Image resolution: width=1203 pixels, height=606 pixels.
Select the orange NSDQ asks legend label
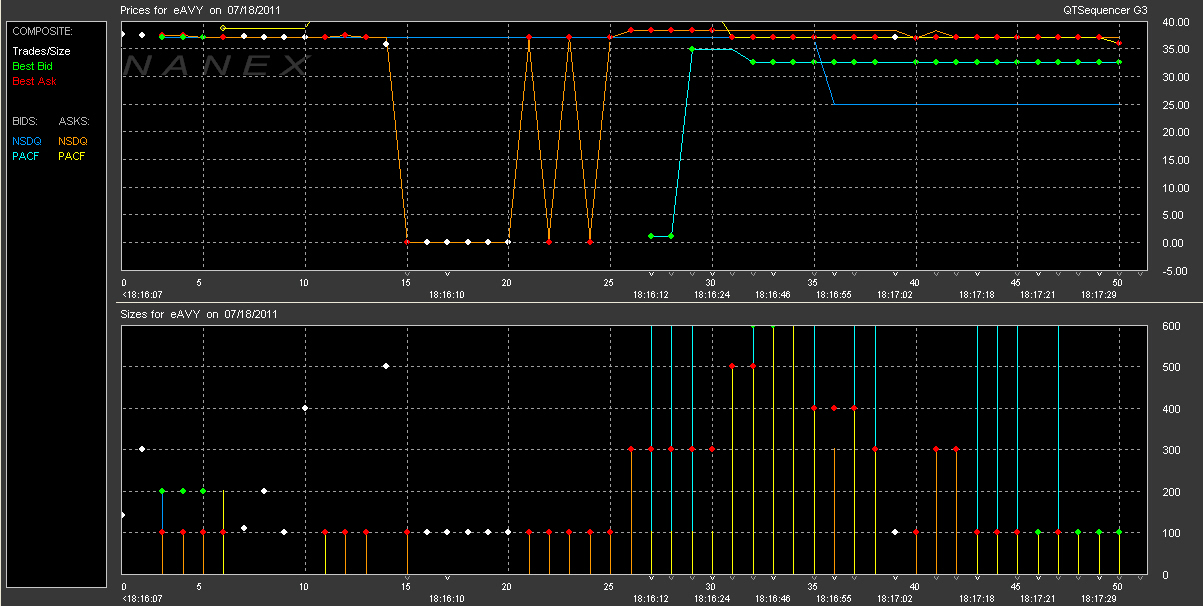coord(73,141)
